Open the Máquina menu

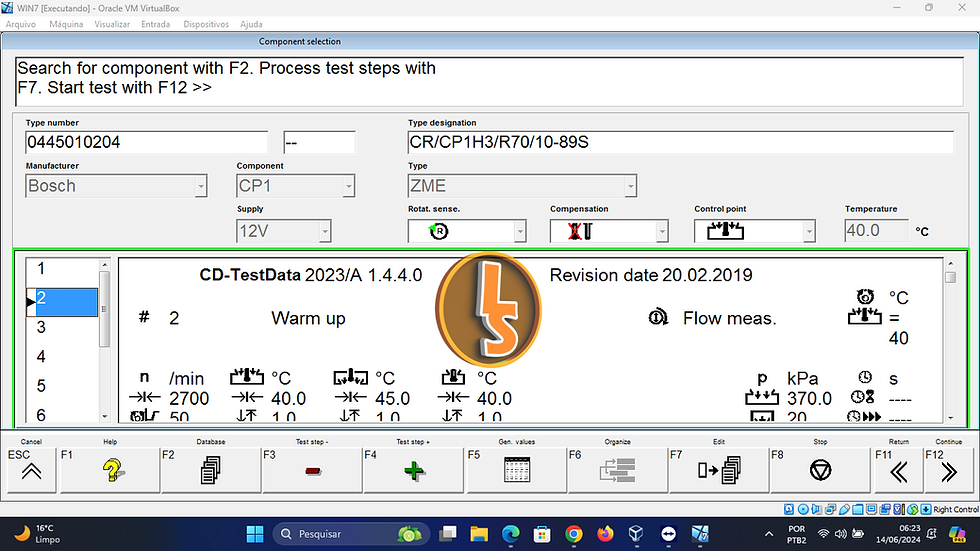pyautogui.click(x=66, y=24)
